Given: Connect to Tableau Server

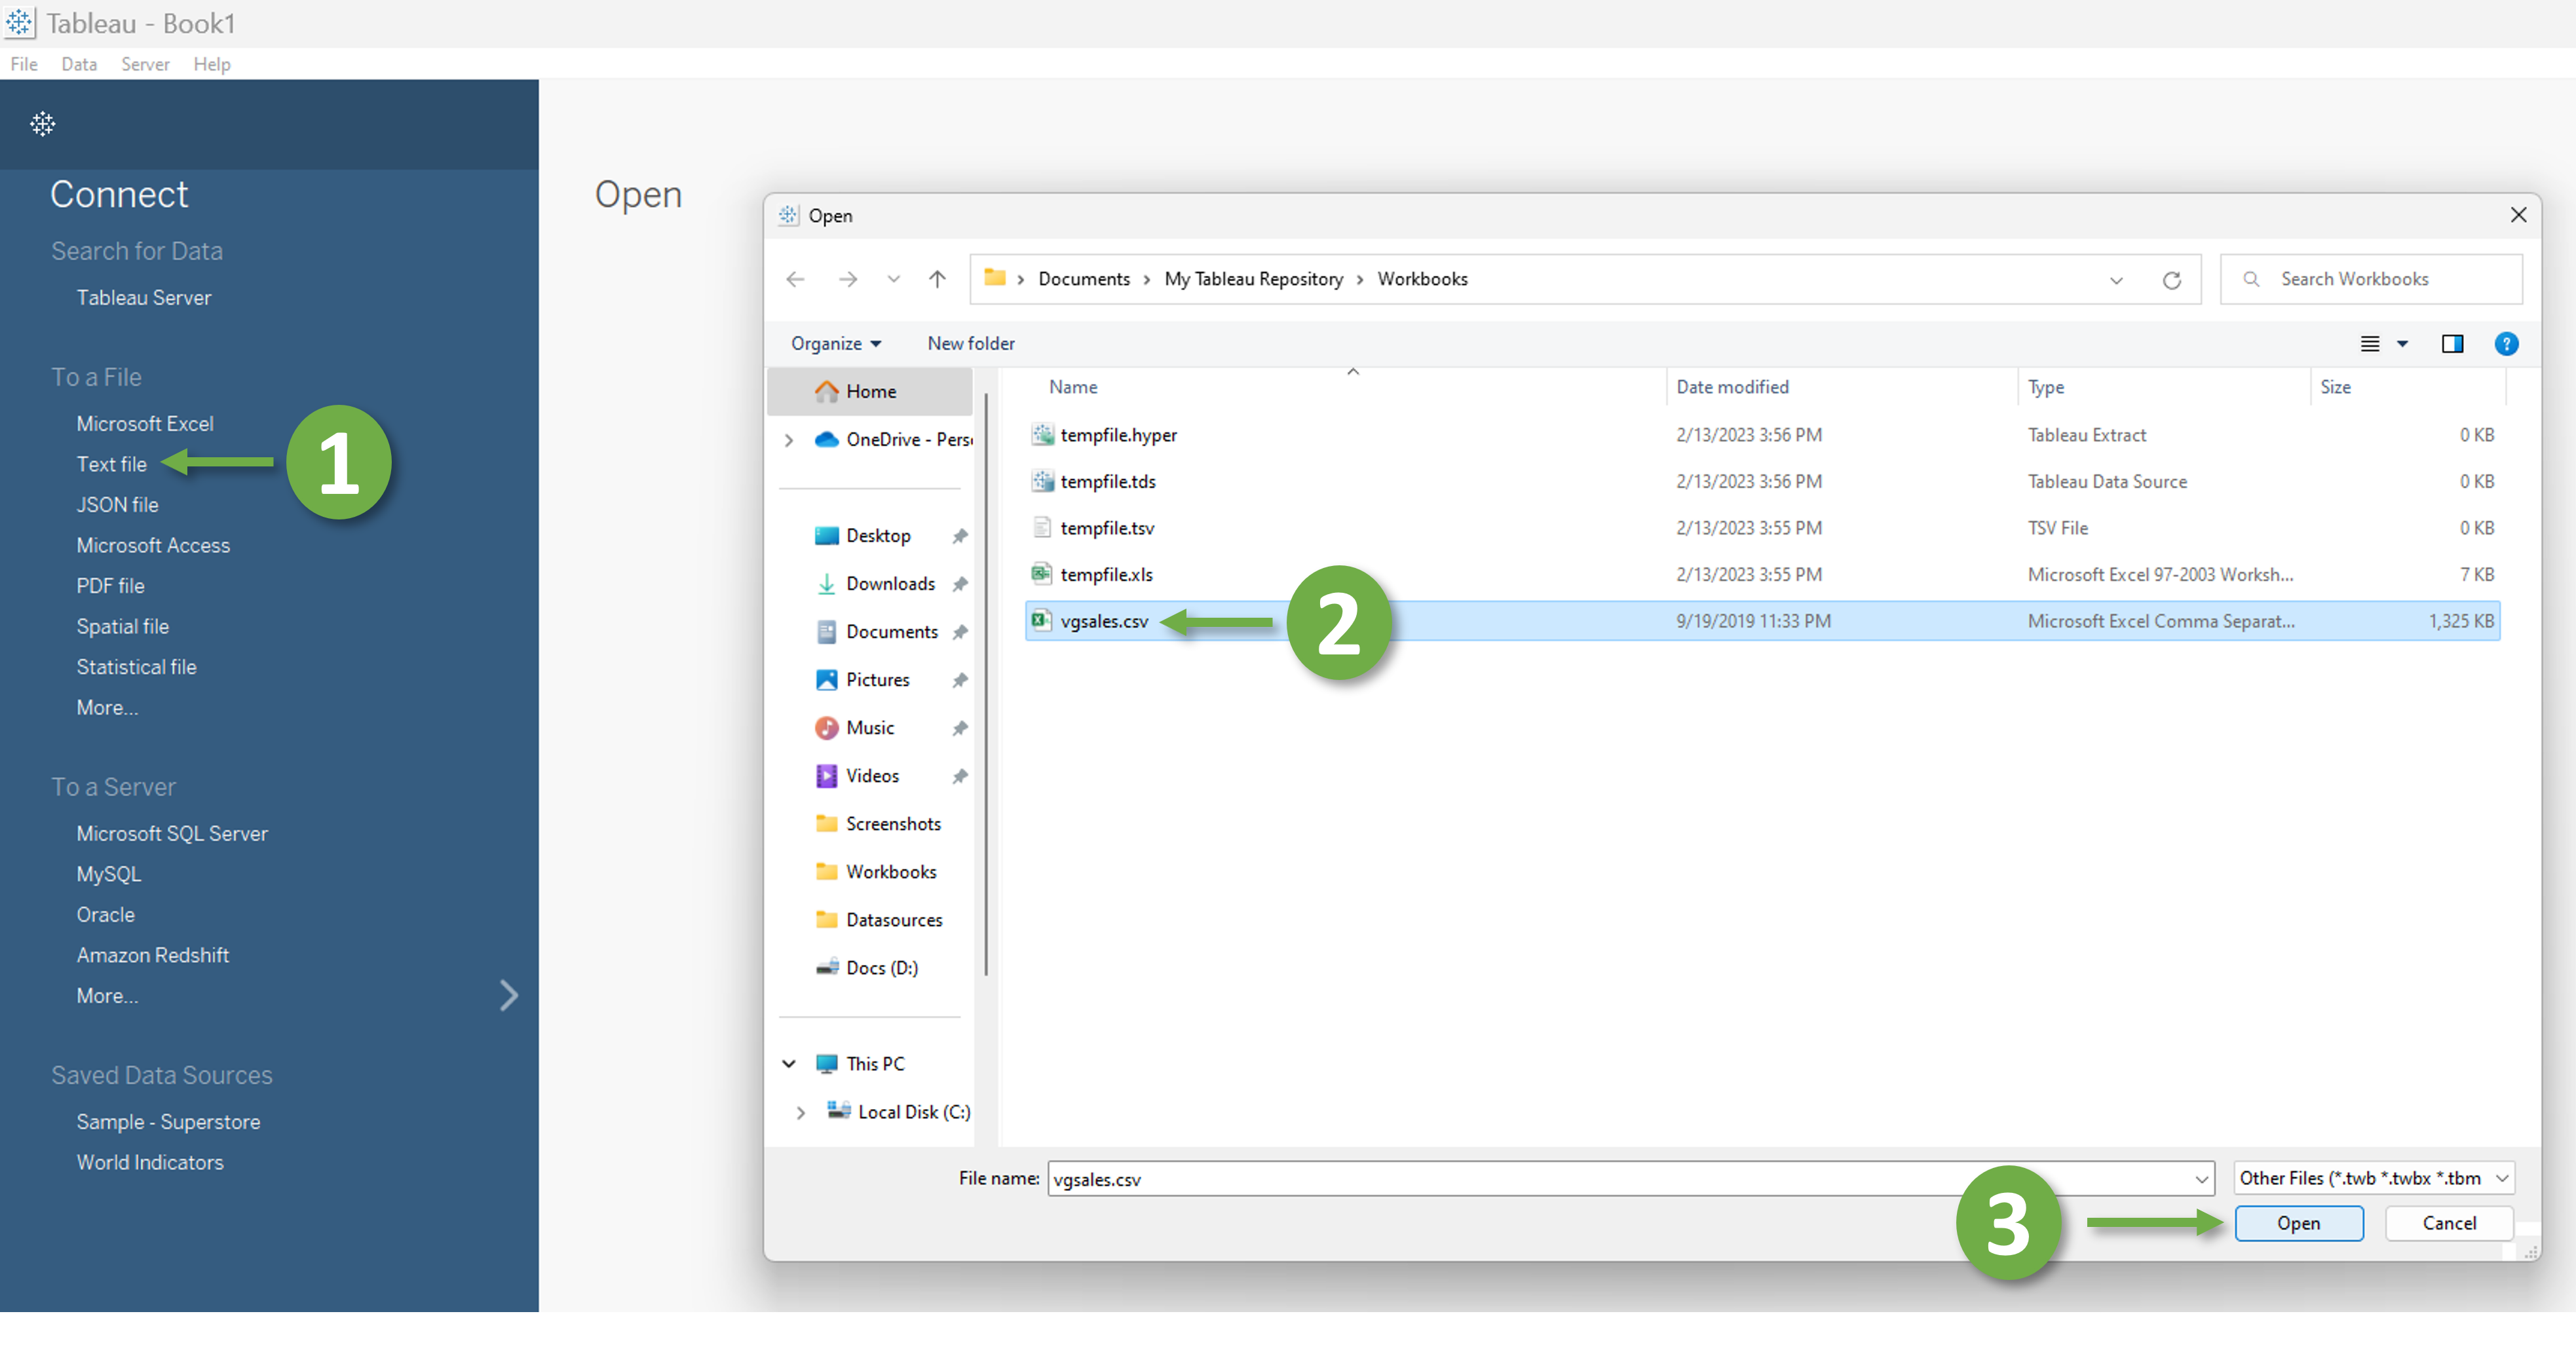Looking at the screenshot, I should [144, 297].
